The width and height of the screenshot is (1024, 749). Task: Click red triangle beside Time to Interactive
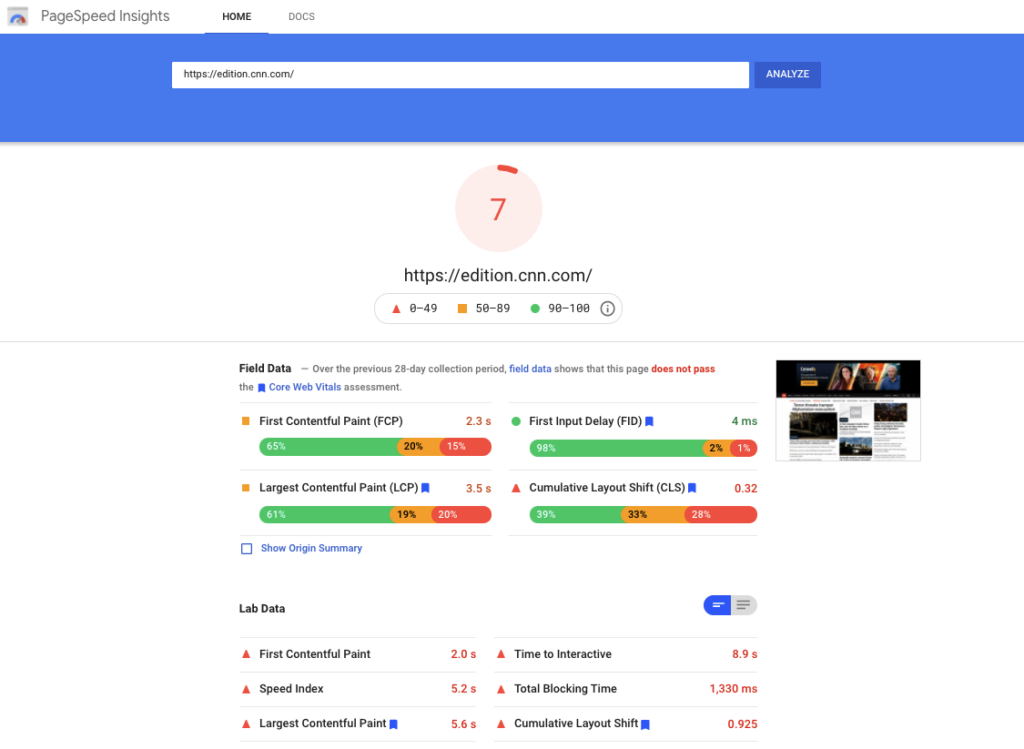[x=501, y=654]
